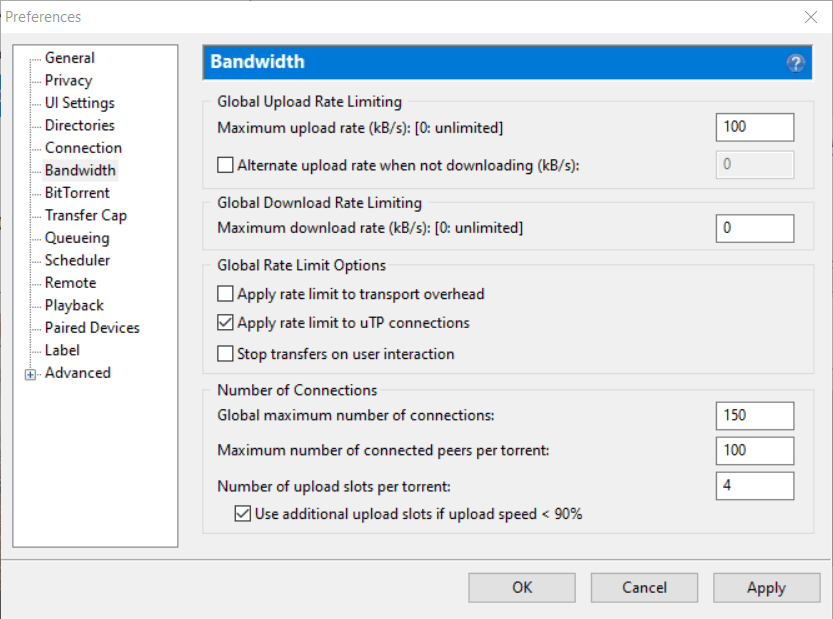833x619 pixels.
Task: Expand the Advanced settings node
Action: click(31, 372)
